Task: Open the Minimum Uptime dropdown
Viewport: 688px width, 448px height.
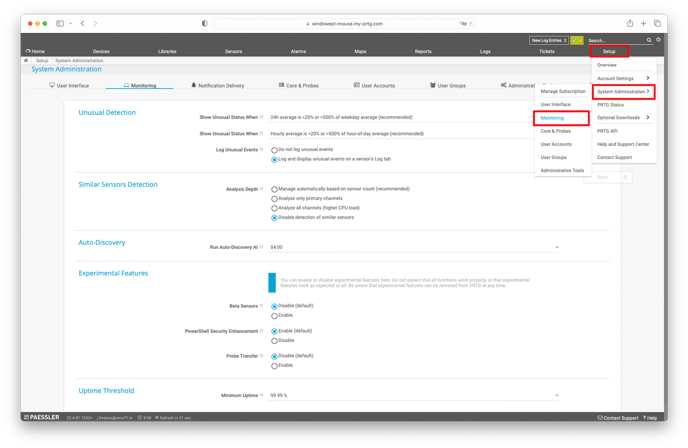Action: pyautogui.click(x=556, y=395)
